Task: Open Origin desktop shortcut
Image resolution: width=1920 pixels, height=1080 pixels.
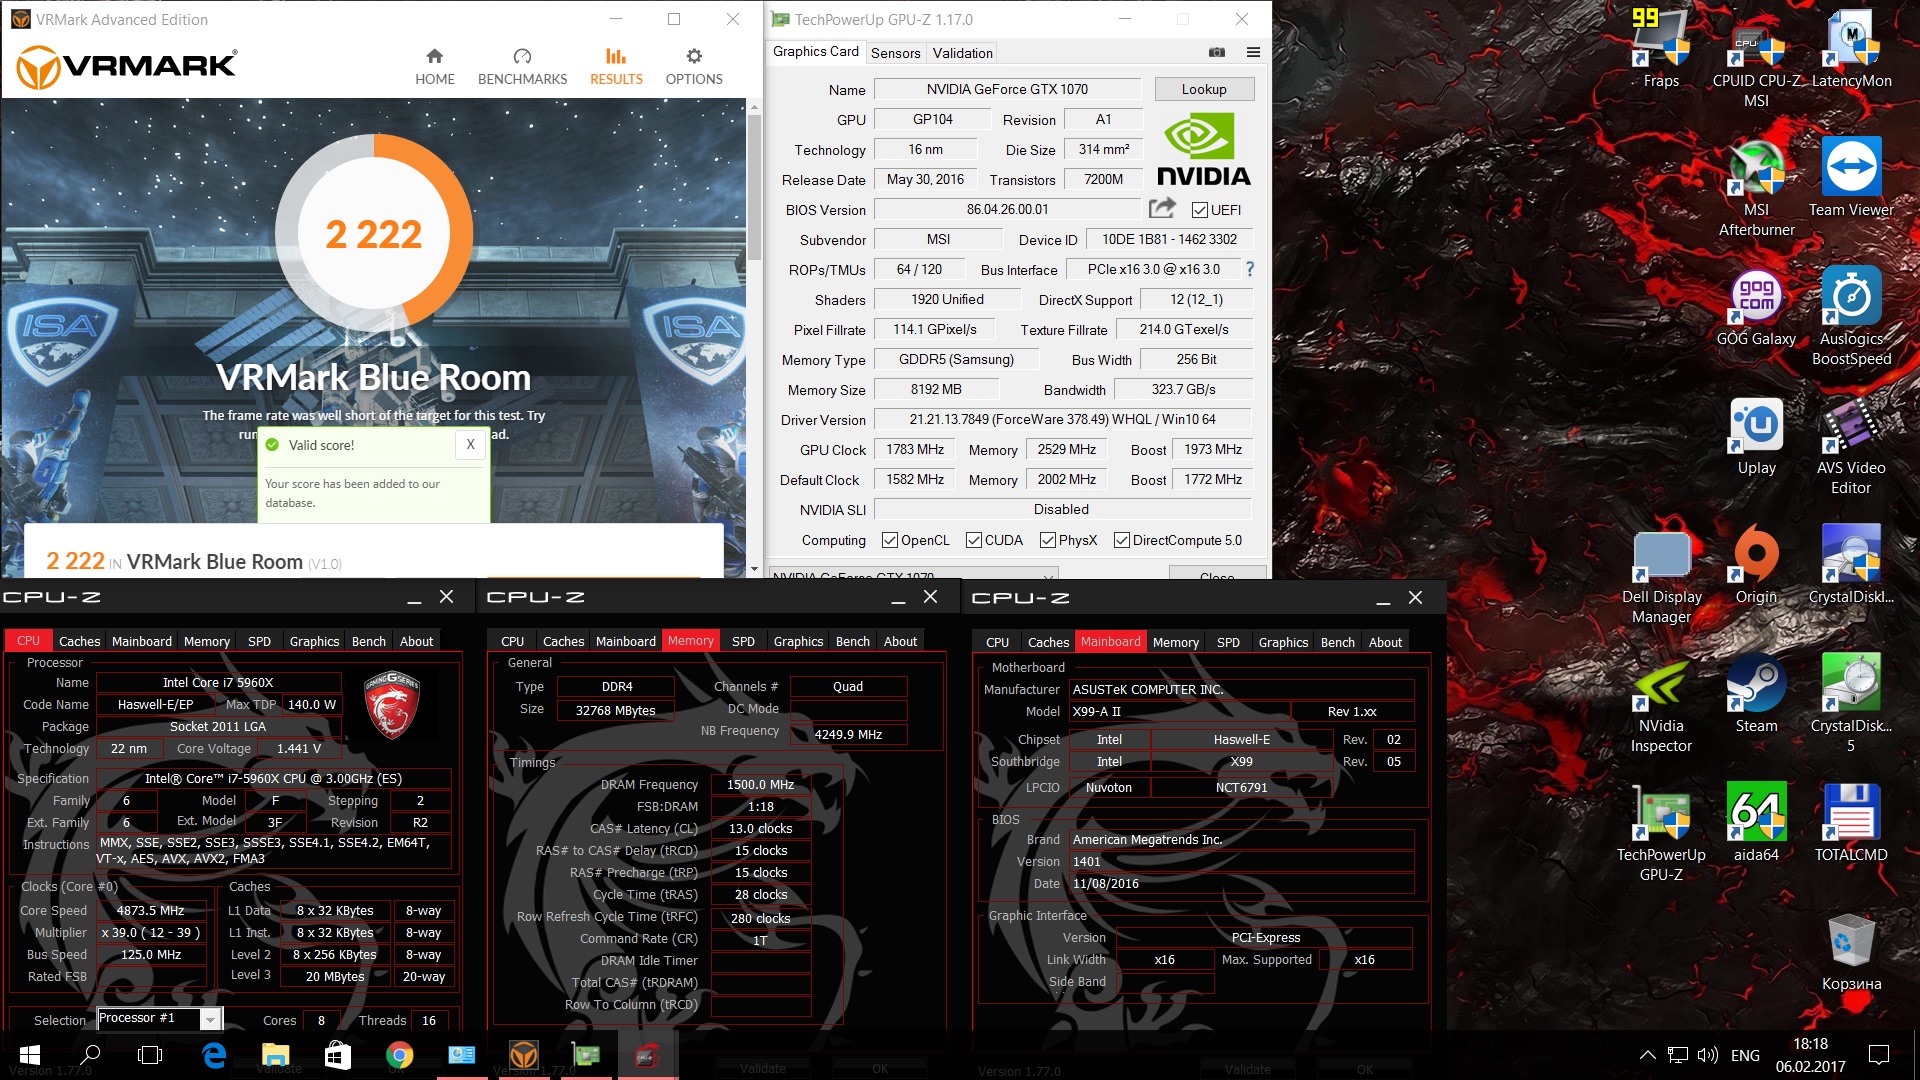Action: pos(1756,565)
